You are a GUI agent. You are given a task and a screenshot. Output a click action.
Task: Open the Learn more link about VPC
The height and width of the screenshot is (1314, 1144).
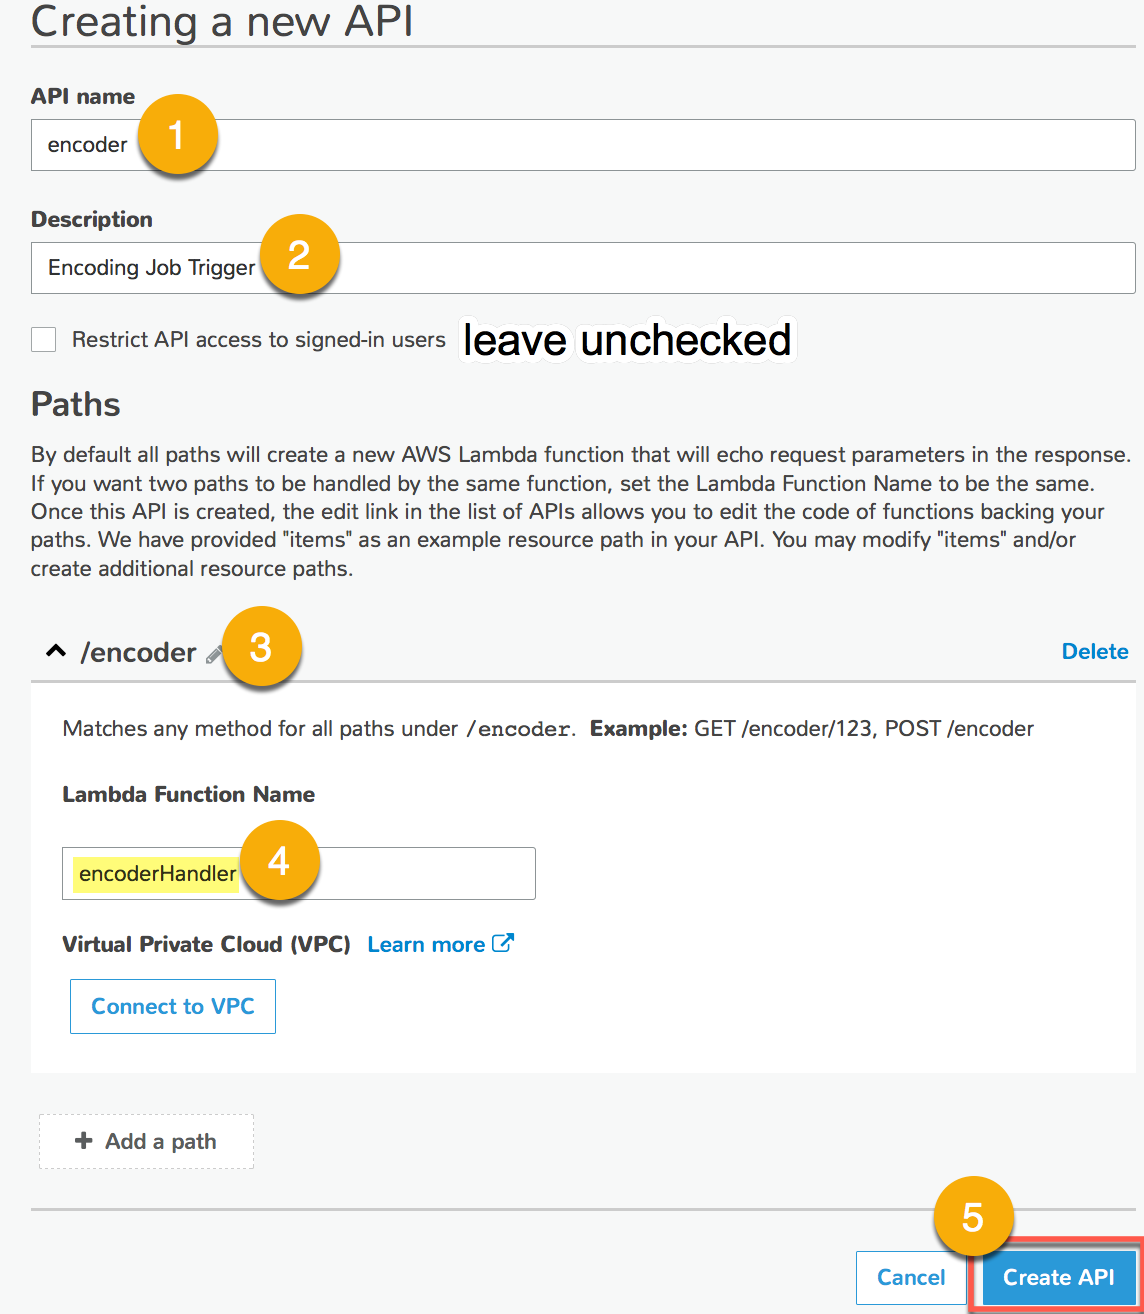(427, 943)
